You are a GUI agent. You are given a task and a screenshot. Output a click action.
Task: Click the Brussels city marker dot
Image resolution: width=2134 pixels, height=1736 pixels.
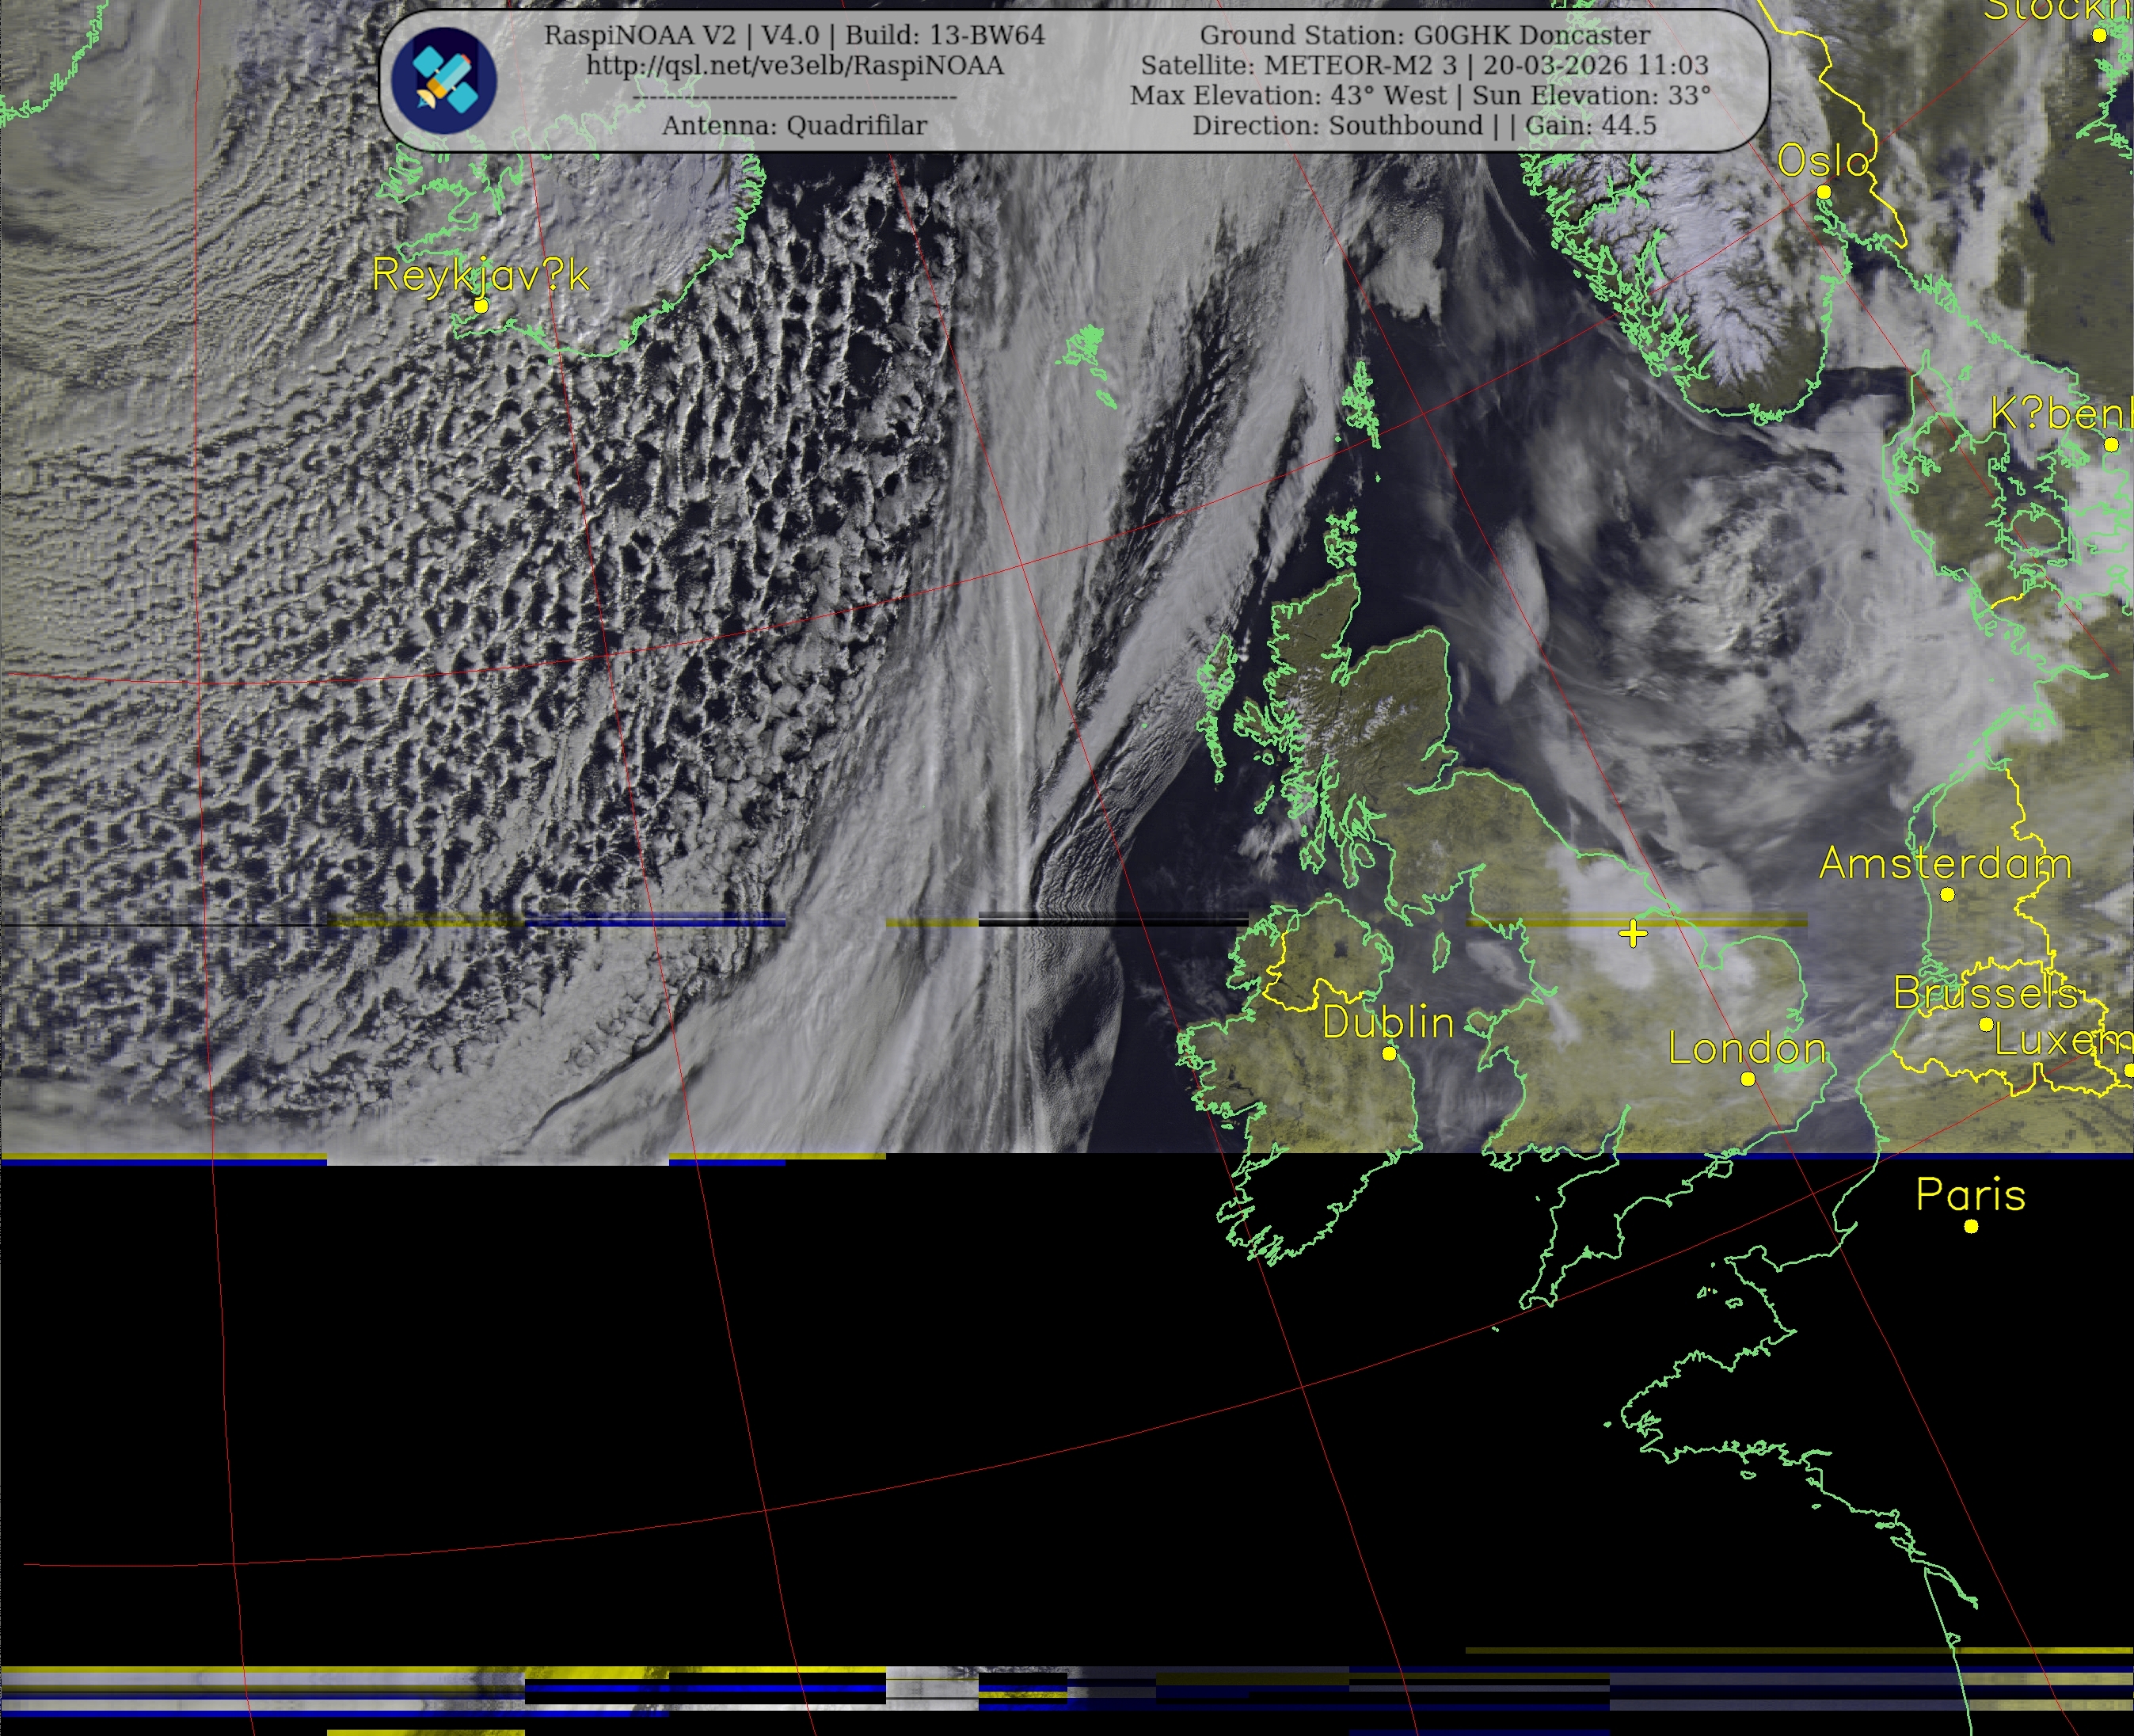point(1986,1024)
